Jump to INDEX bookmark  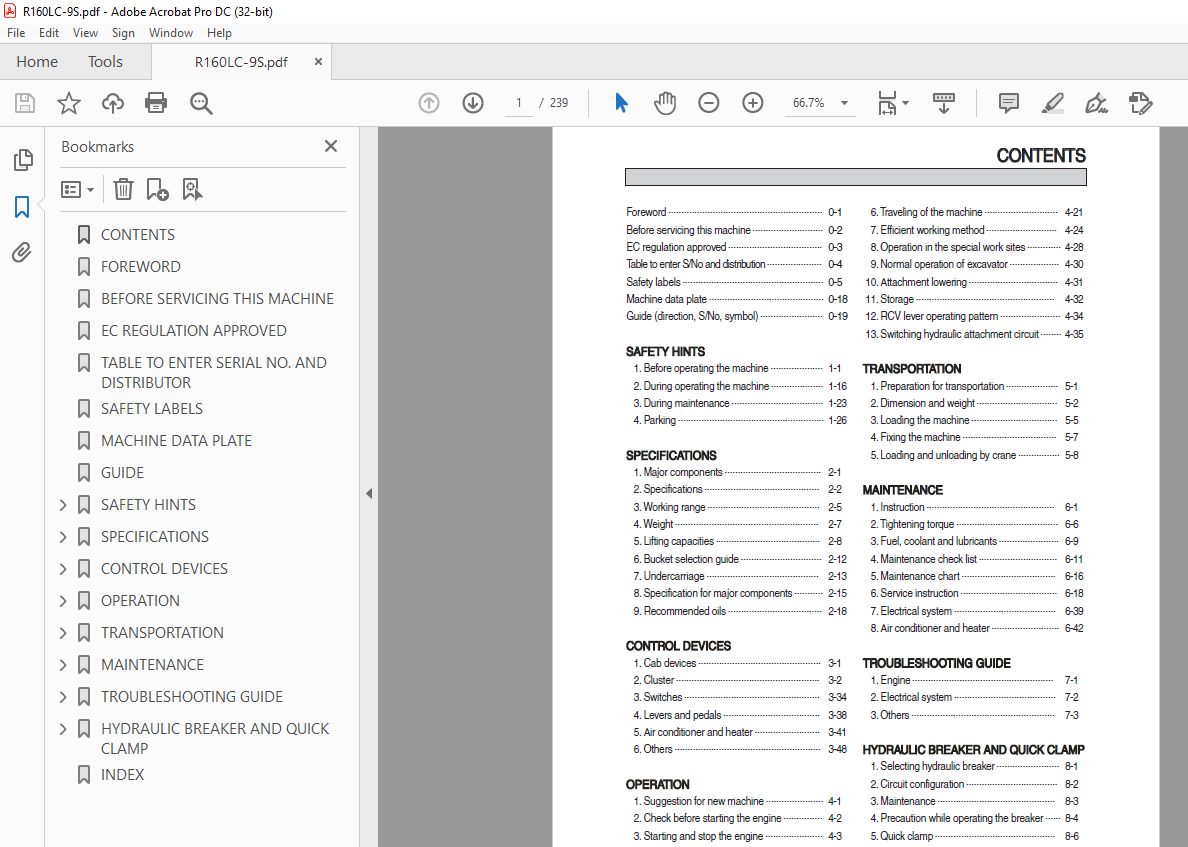(122, 774)
